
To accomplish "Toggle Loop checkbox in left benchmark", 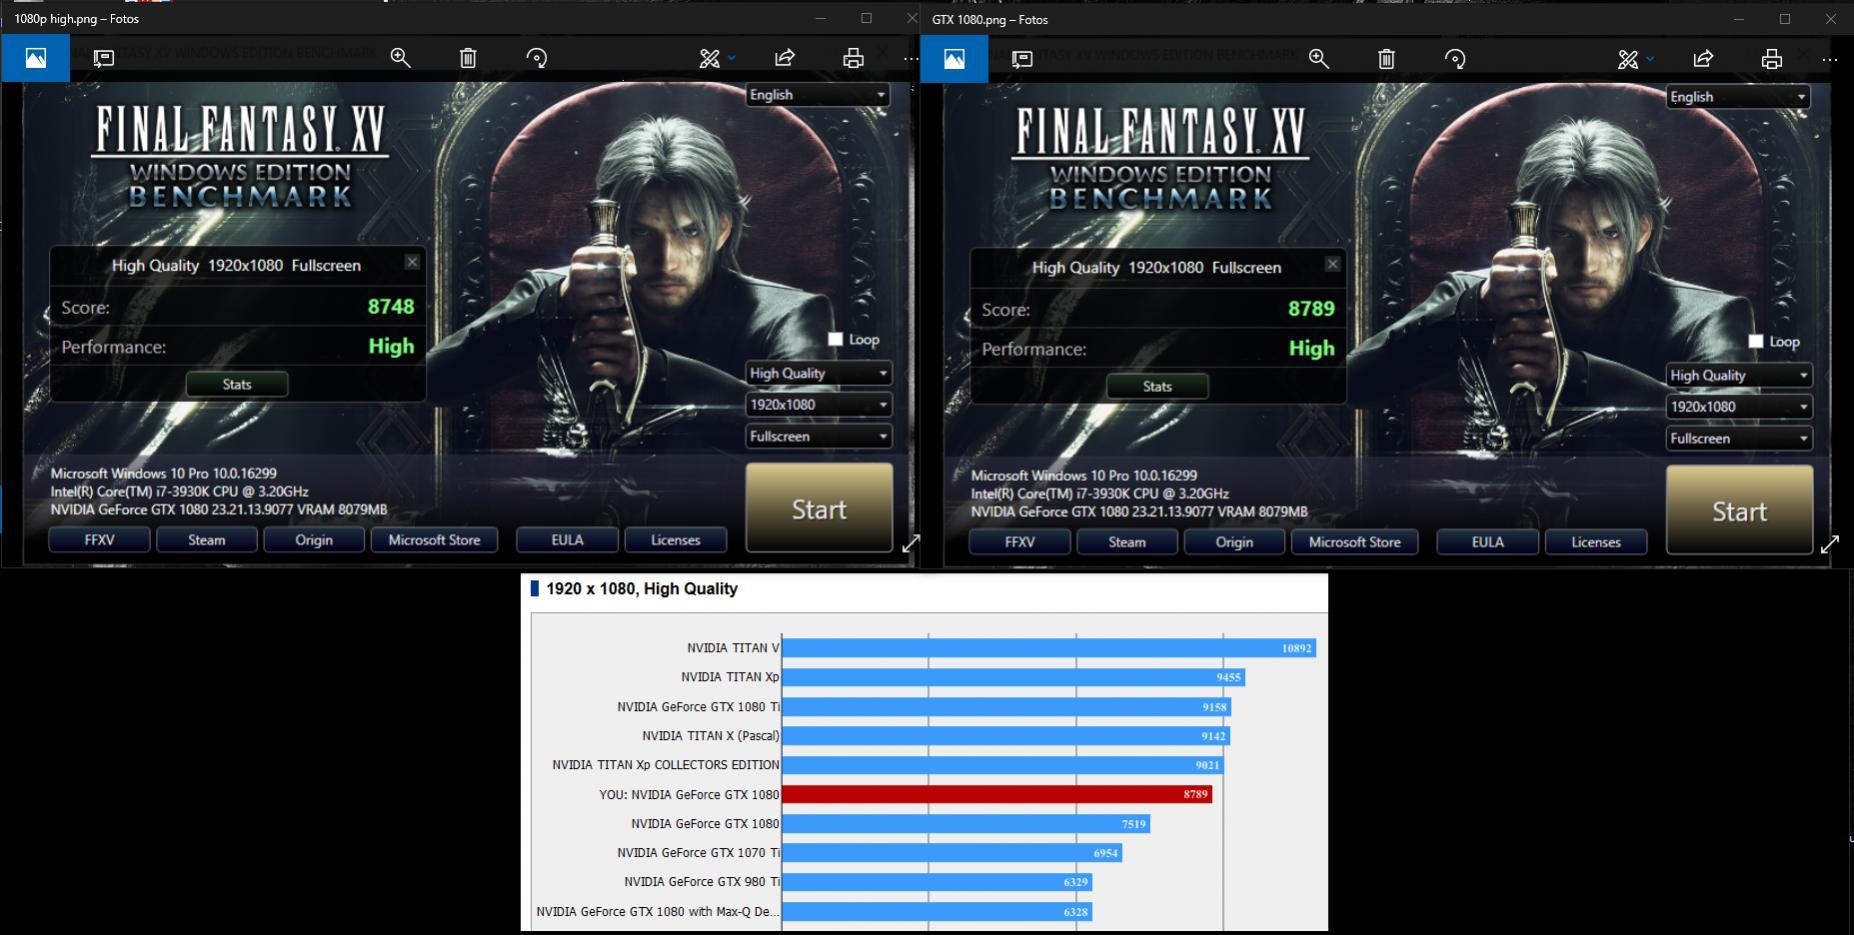I will coord(835,339).
